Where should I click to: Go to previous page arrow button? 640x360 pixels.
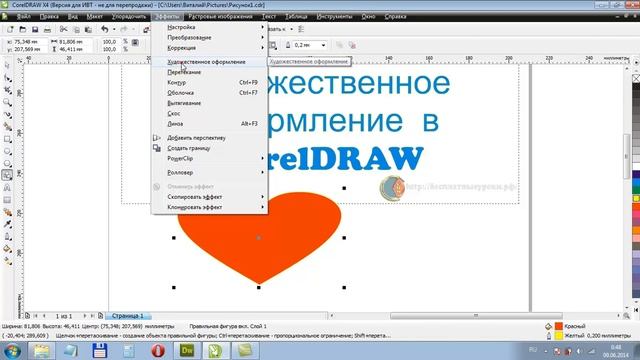[44, 316]
